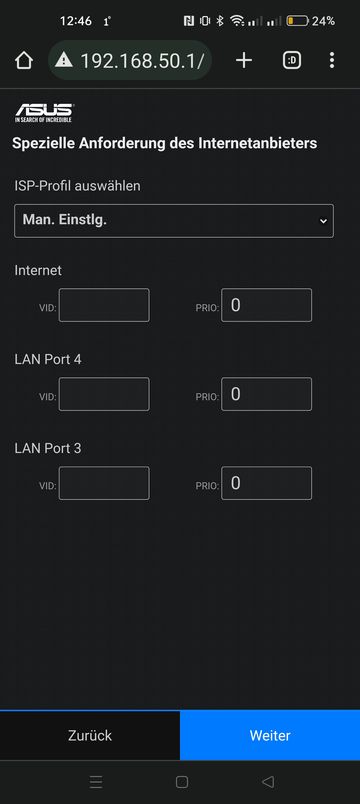Open the tab switcher icon
Screen dimensions: 360x804
pos(292,61)
